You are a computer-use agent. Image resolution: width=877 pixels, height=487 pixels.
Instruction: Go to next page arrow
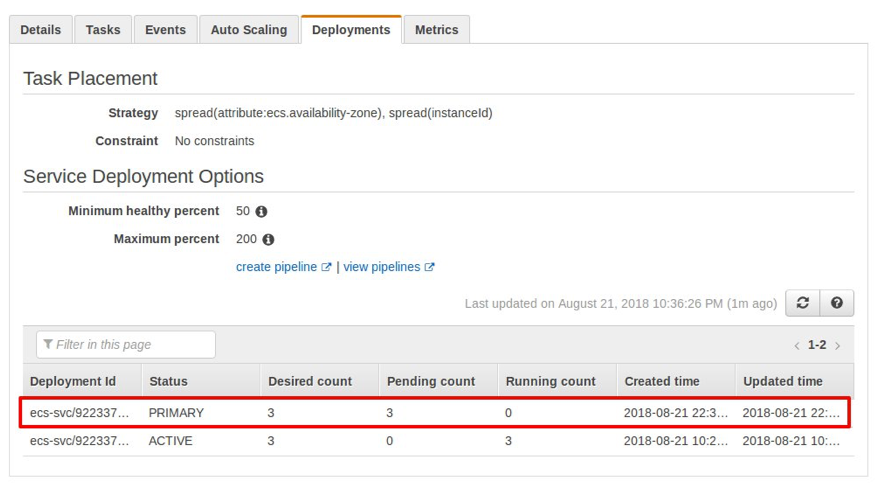point(838,345)
